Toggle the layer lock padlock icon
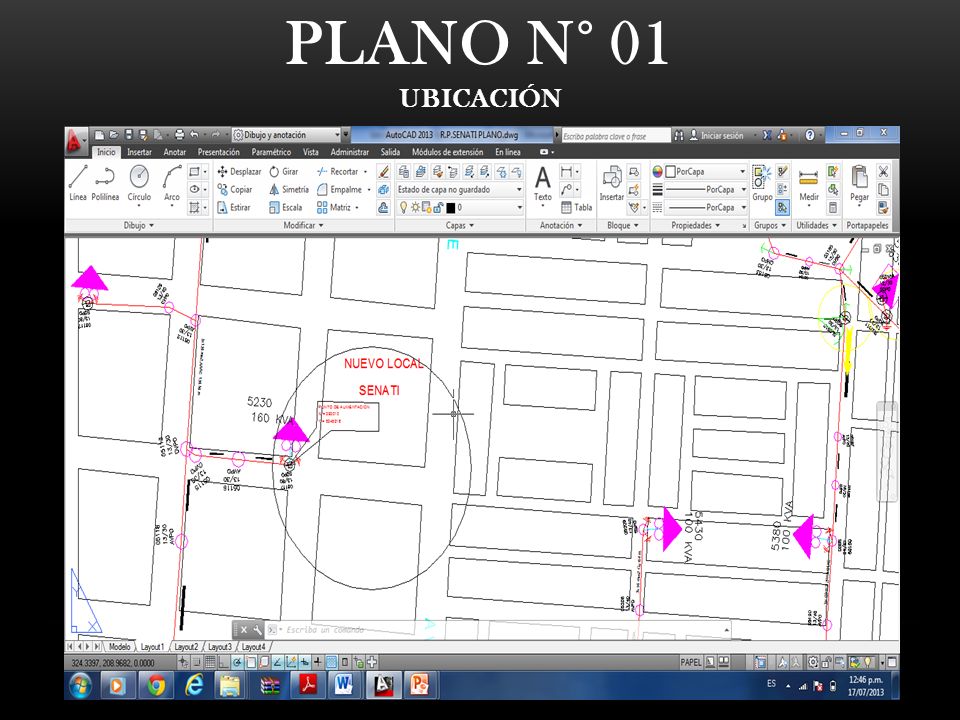This screenshot has height=720, width=960. (x=438, y=208)
